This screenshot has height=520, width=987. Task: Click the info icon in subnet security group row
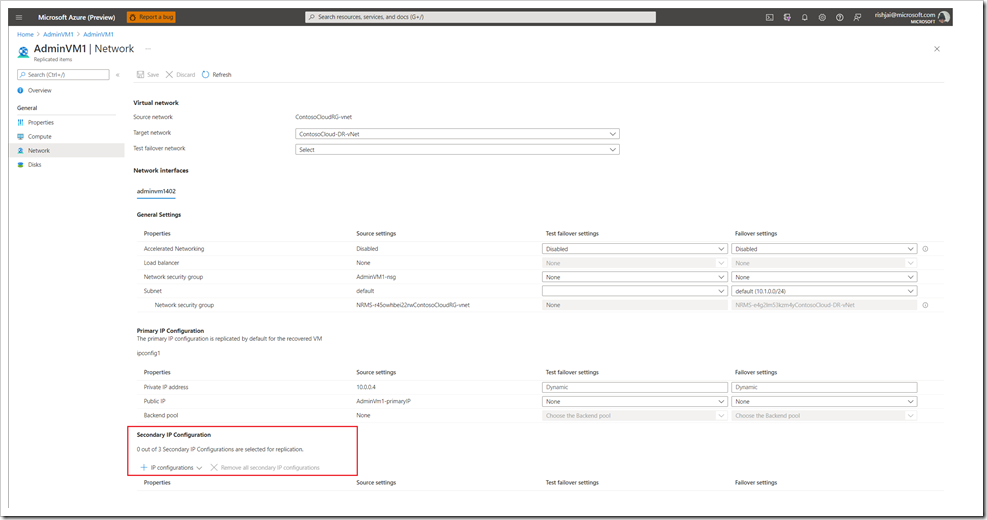[925, 305]
